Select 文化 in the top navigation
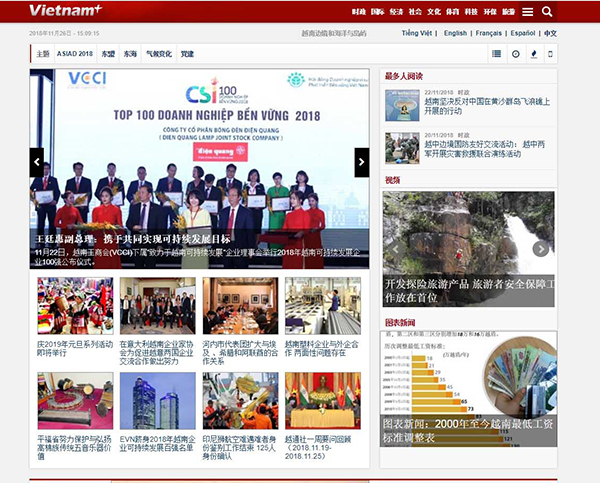The image size is (600, 483). (x=433, y=12)
